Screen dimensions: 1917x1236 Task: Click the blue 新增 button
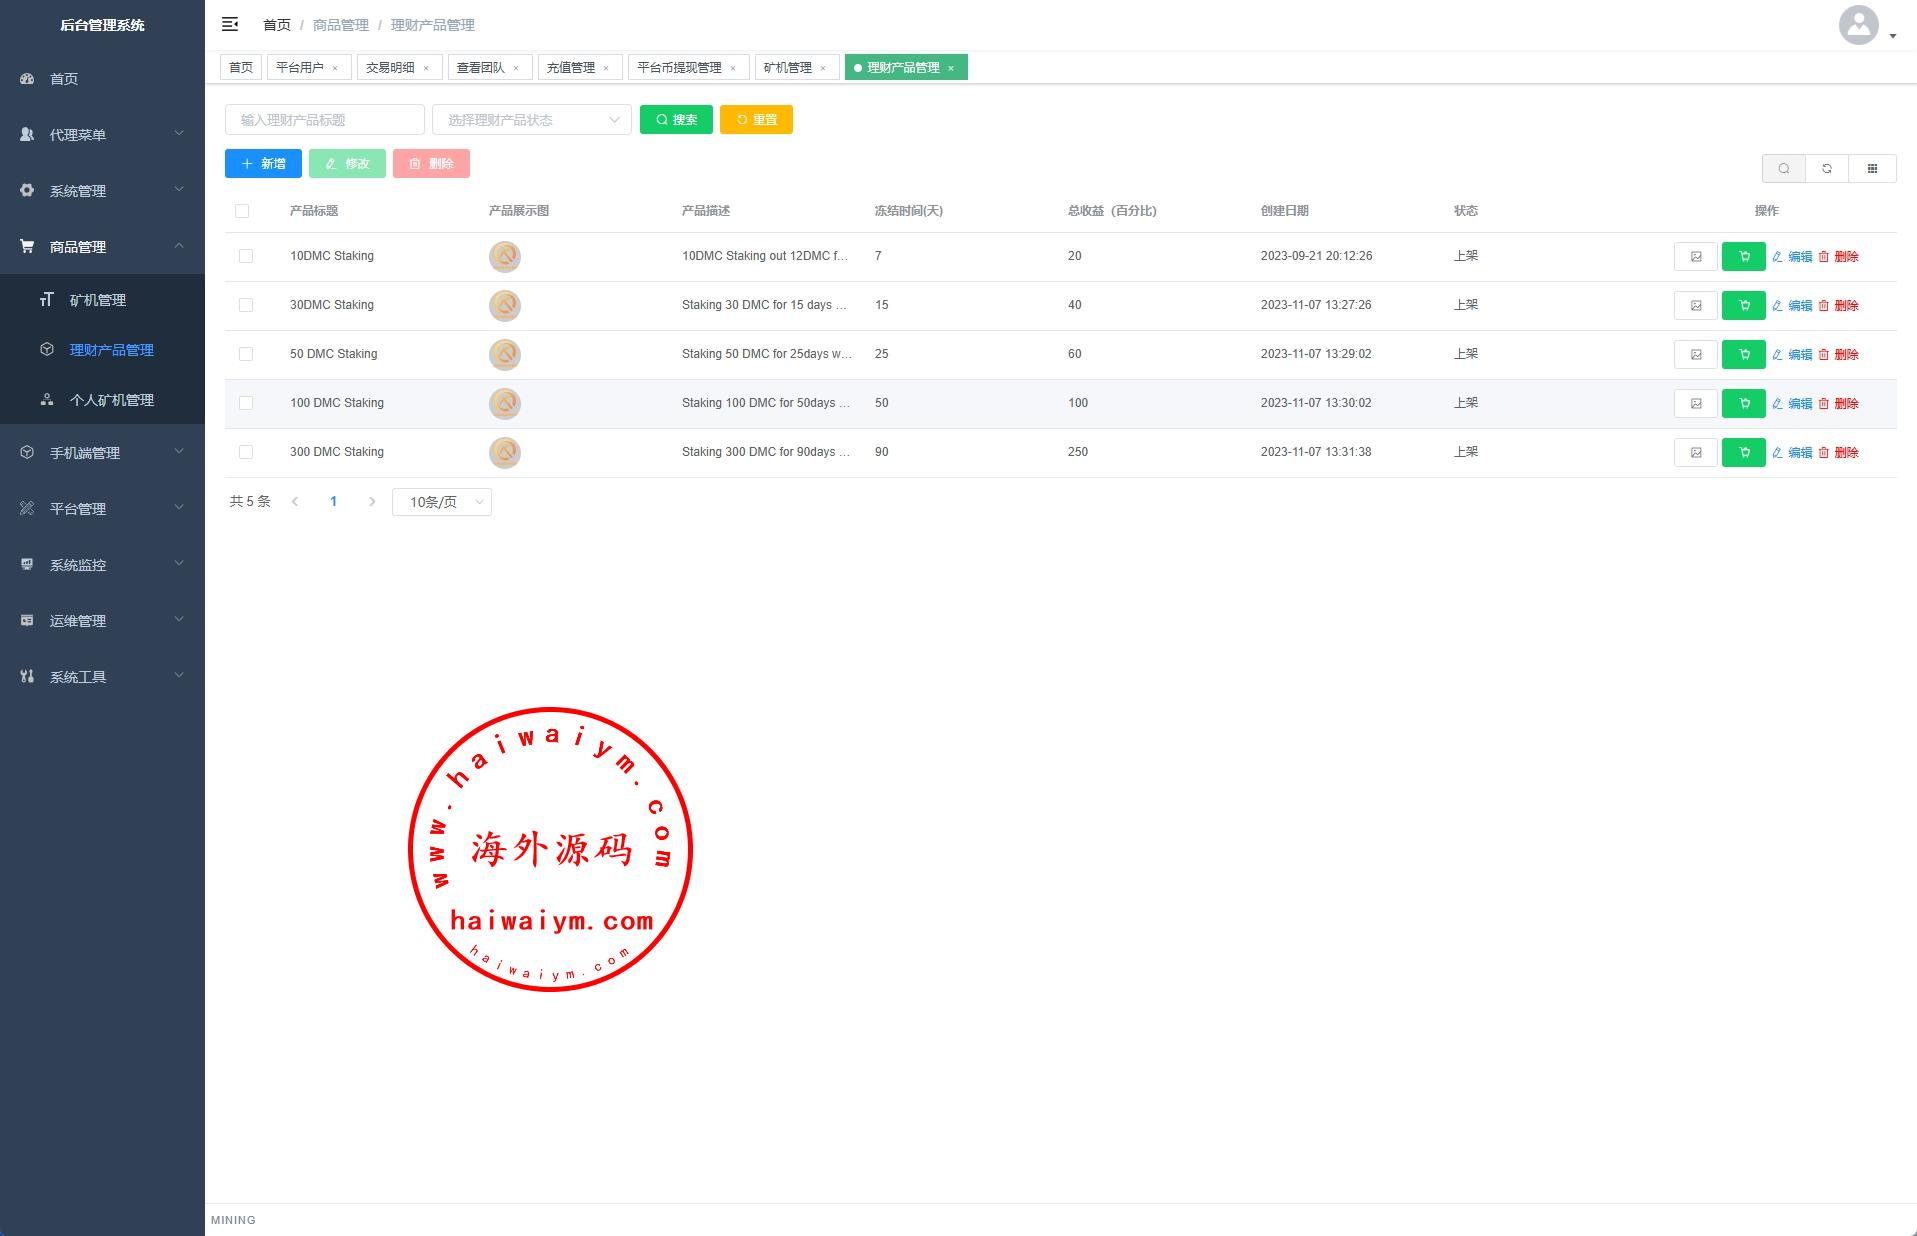pyautogui.click(x=263, y=164)
